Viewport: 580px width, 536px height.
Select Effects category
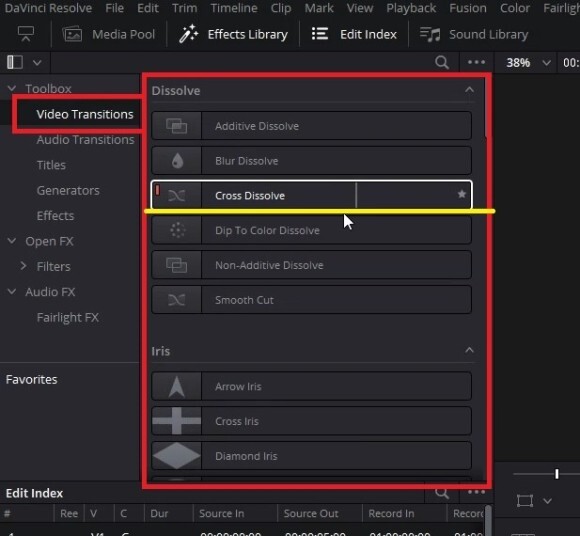click(55, 216)
